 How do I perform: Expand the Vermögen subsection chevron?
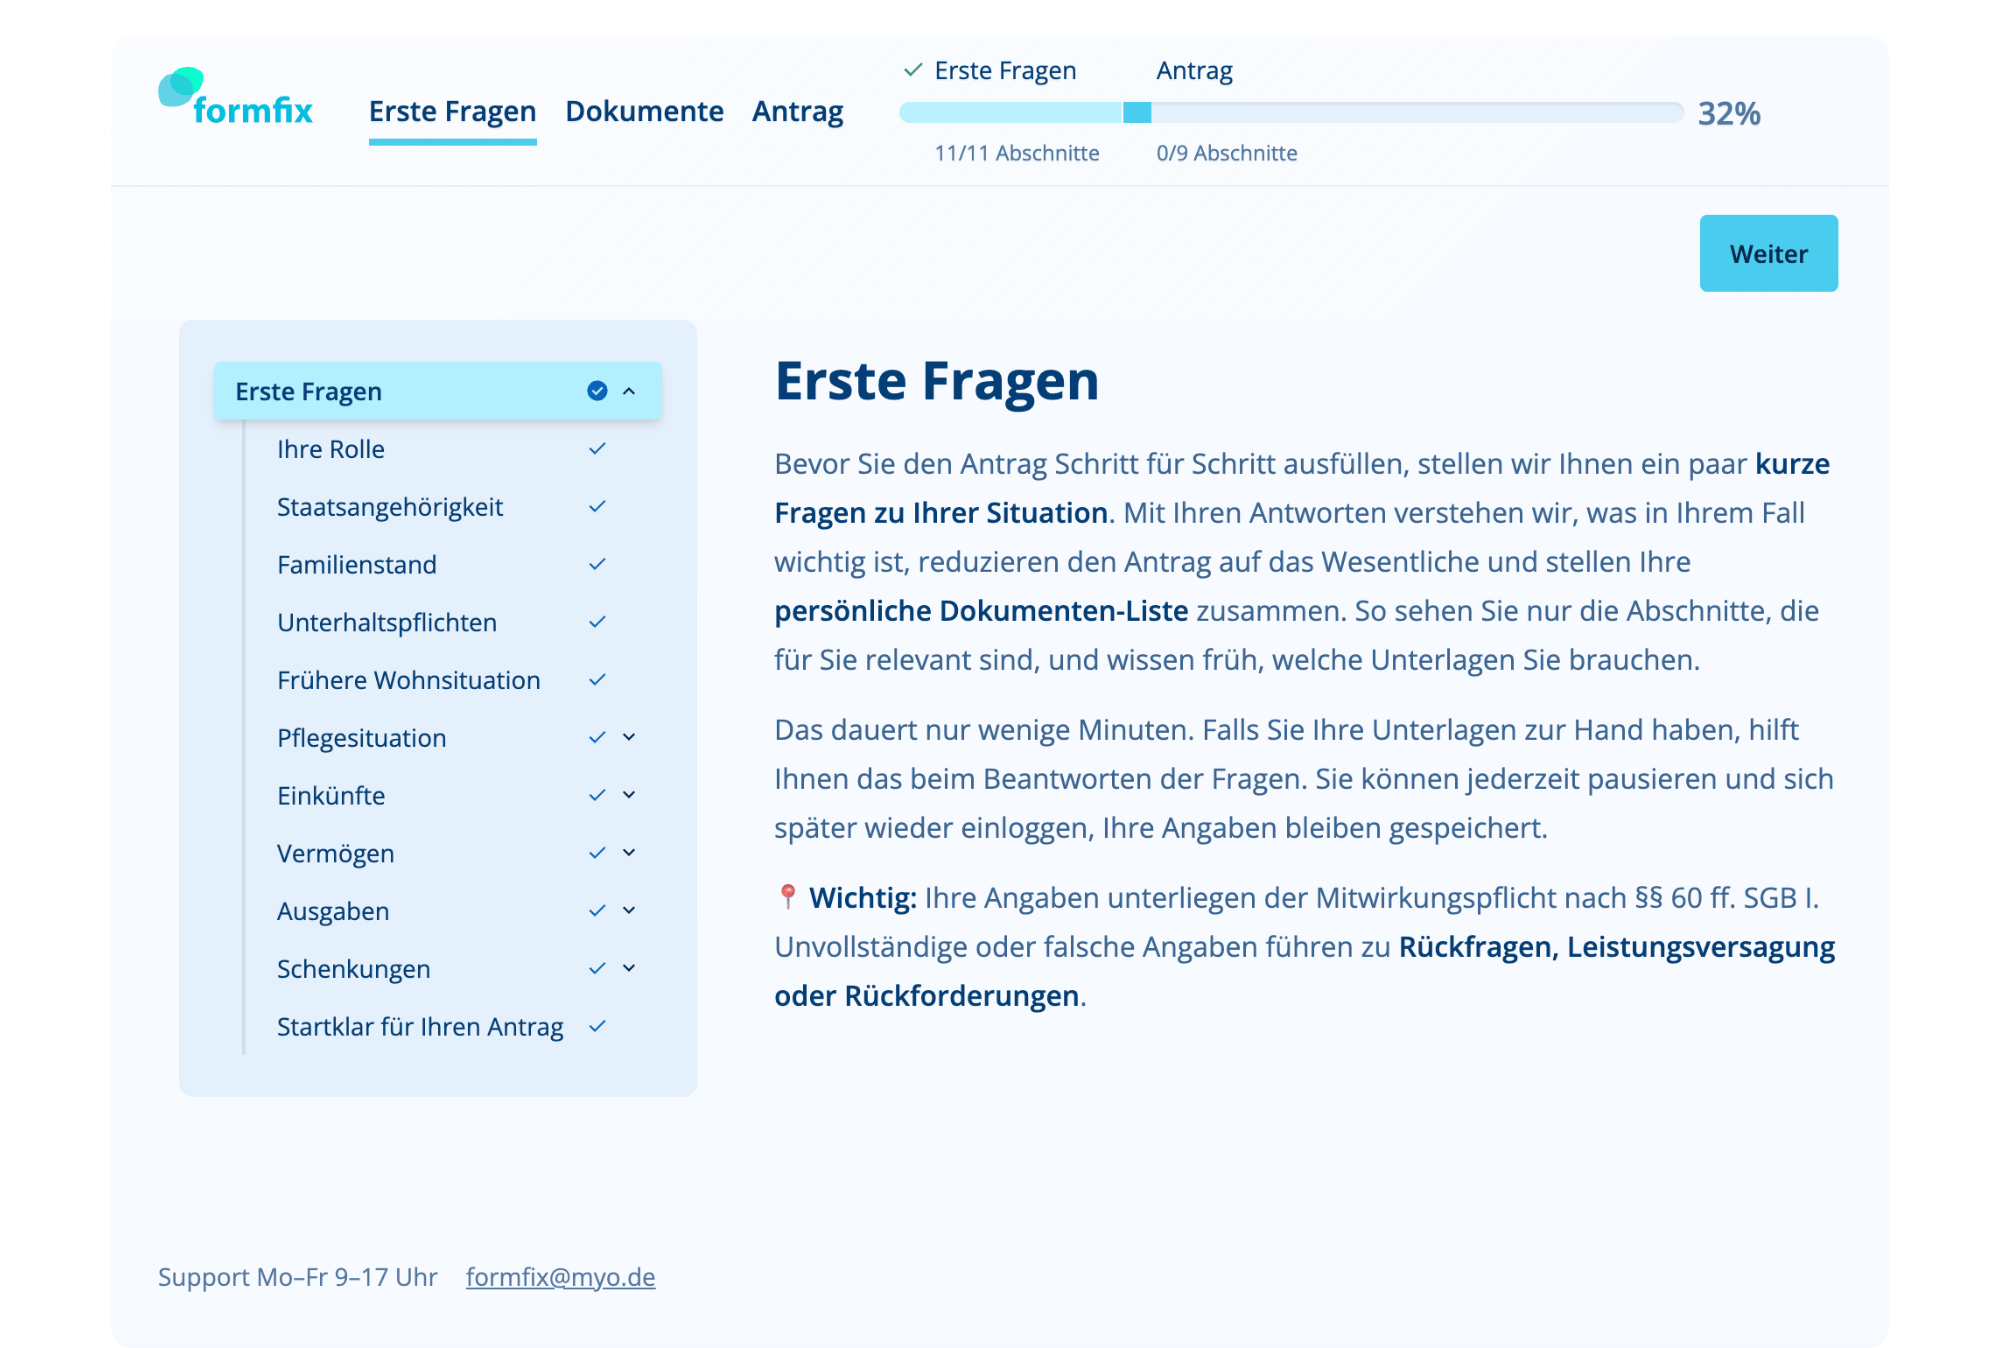pyautogui.click(x=629, y=853)
